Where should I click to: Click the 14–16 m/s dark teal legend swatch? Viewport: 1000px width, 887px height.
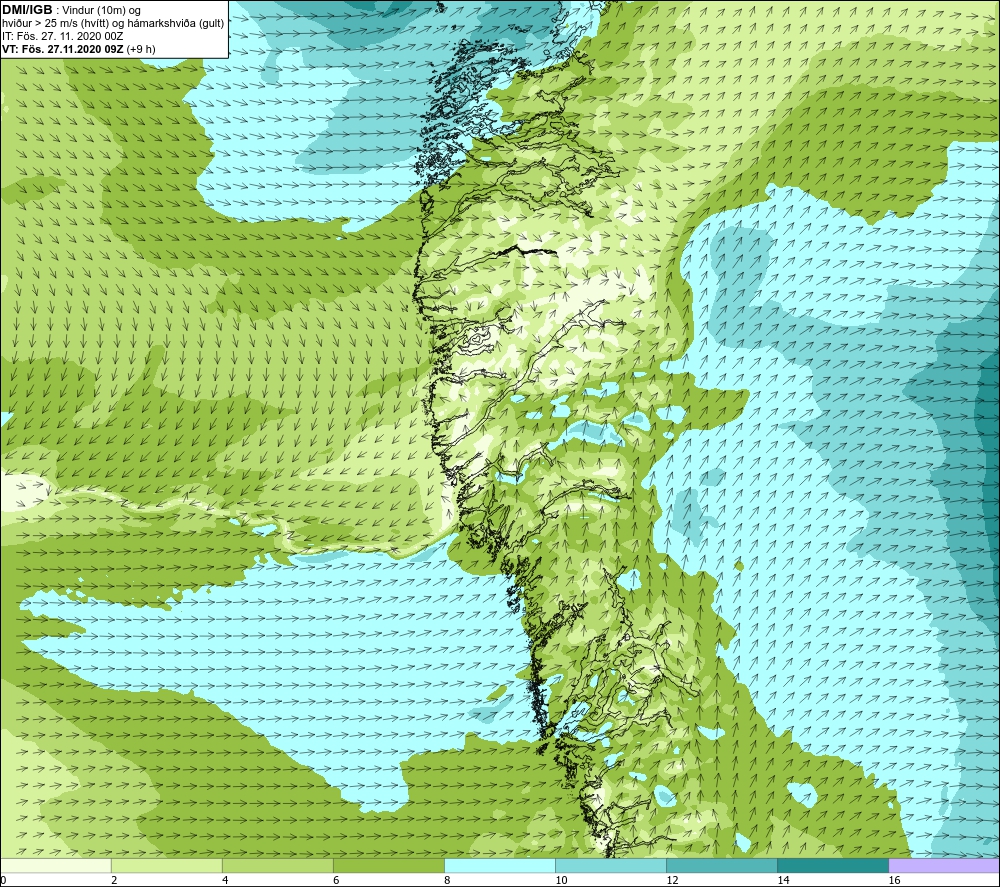coord(833,865)
